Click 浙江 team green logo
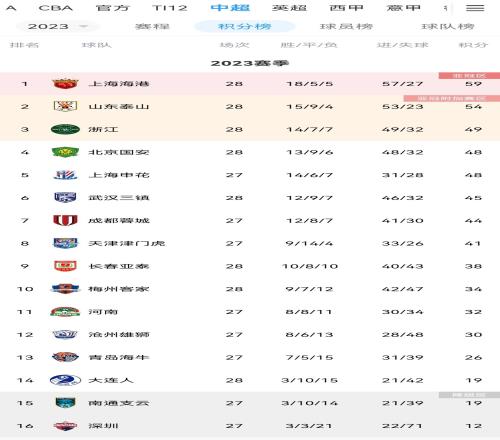 tap(65, 129)
